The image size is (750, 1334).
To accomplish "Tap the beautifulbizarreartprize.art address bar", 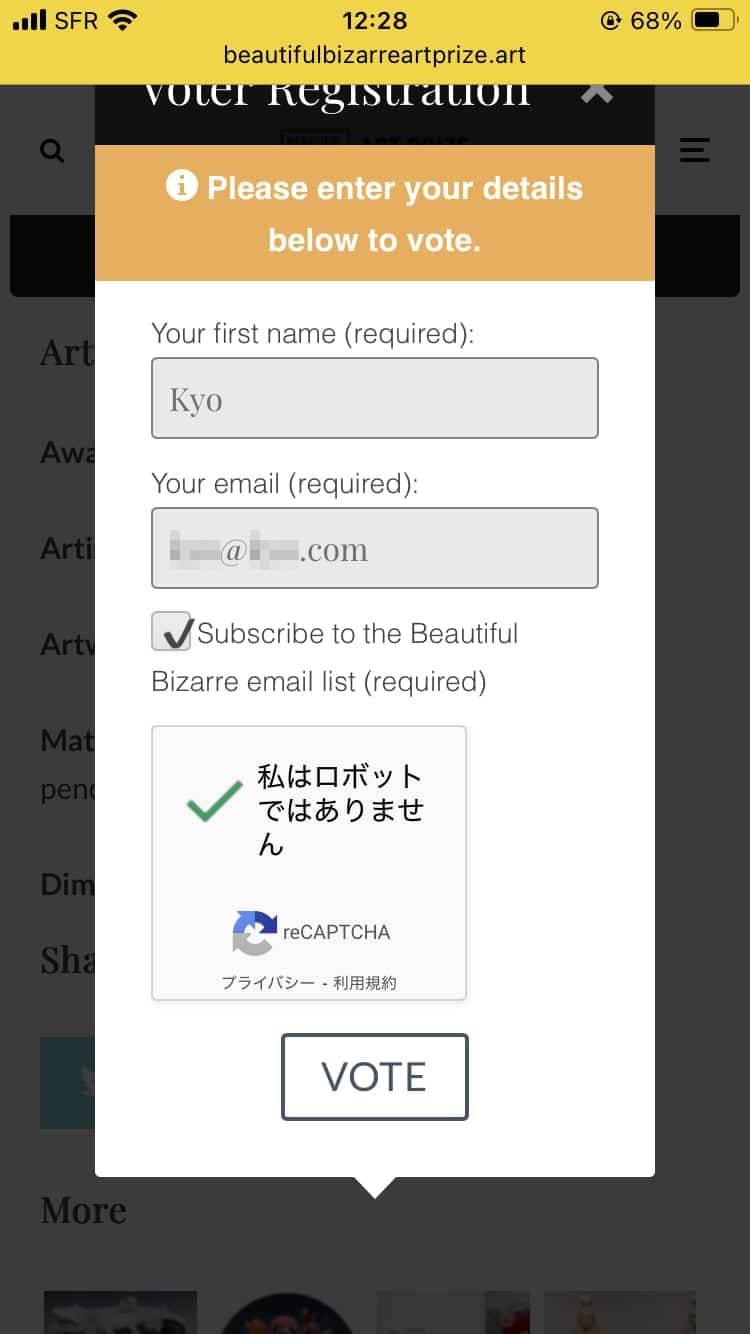I will (375, 56).
